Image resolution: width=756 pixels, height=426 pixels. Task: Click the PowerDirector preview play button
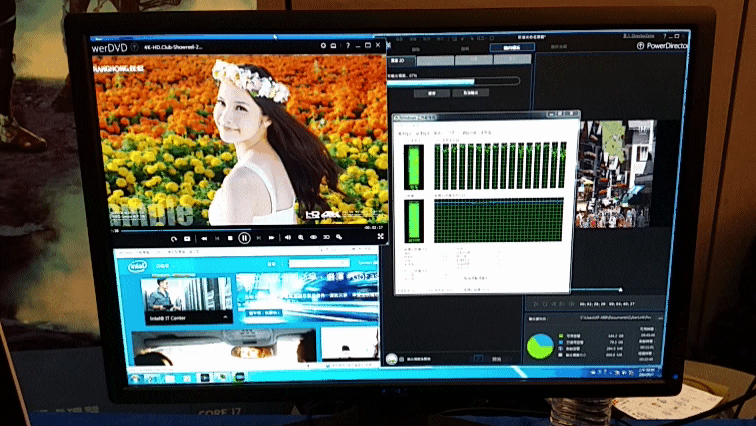coord(535,304)
